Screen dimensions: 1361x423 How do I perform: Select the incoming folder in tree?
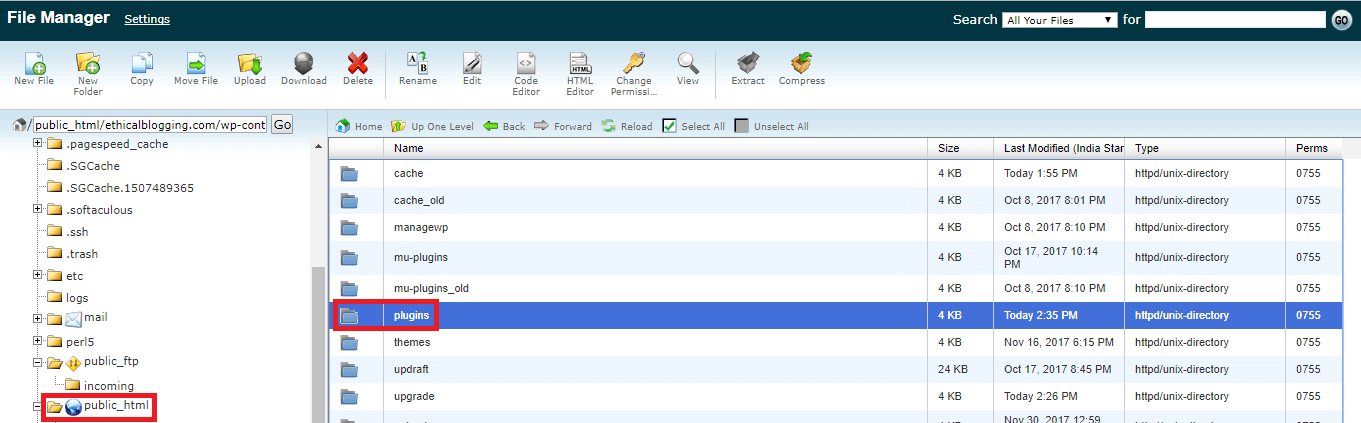(109, 385)
